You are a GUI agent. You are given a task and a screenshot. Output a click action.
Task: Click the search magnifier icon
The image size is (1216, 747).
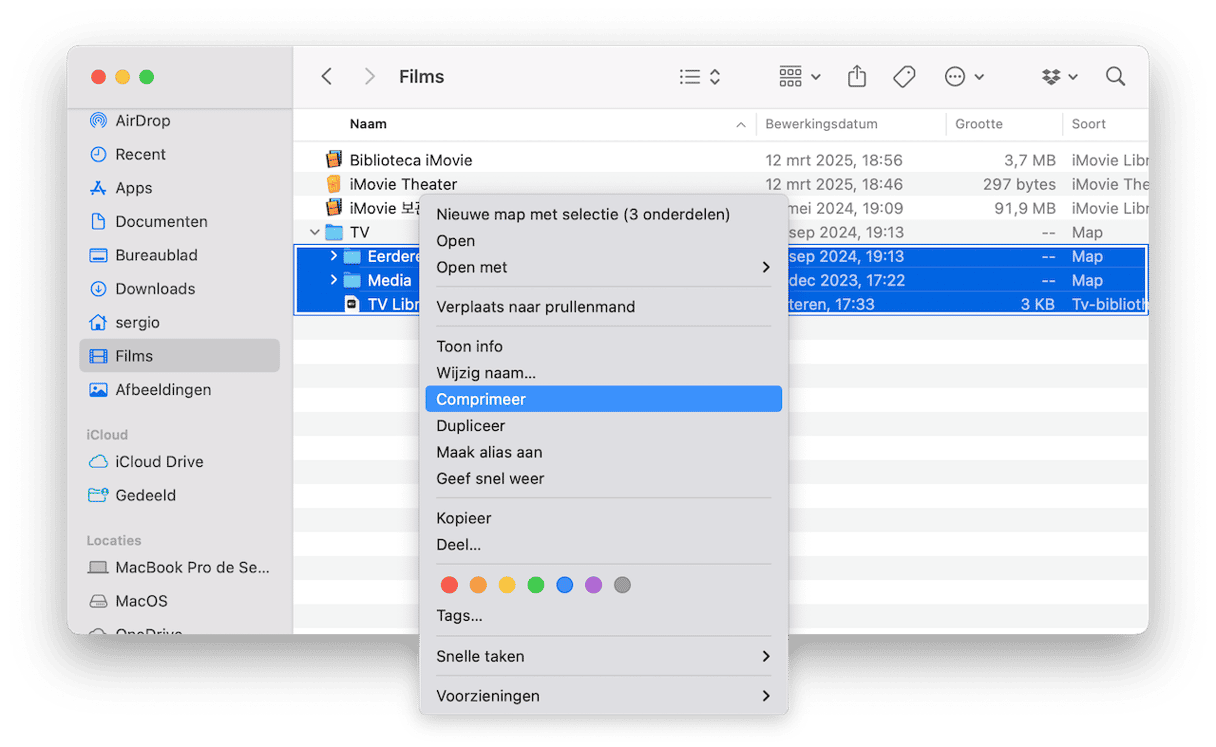point(1115,77)
